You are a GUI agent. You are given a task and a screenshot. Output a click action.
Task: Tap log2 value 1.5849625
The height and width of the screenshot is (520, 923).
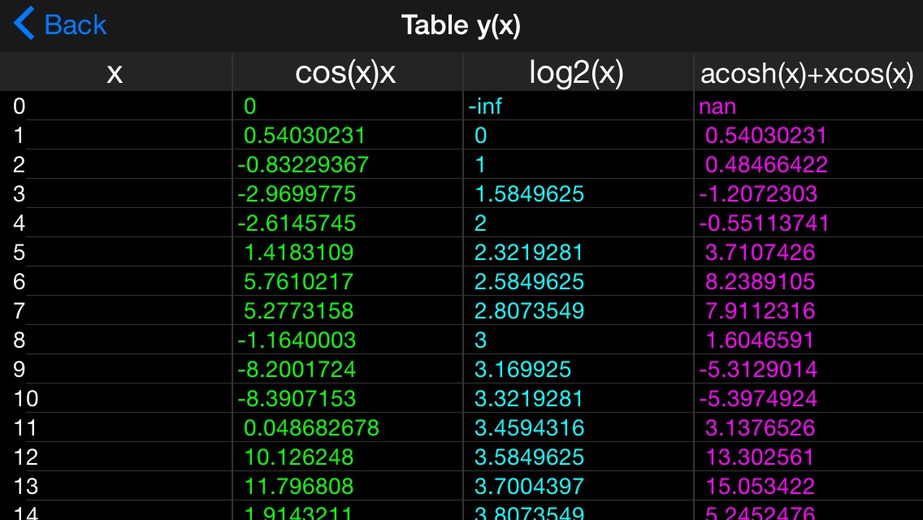click(529, 194)
